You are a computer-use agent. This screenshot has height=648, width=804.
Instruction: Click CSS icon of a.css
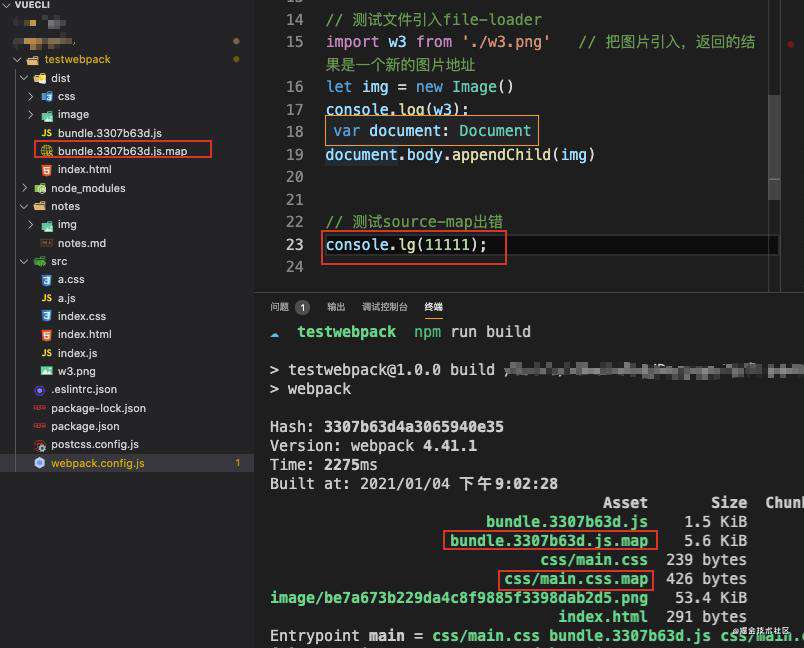pyautogui.click(x=47, y=280)
